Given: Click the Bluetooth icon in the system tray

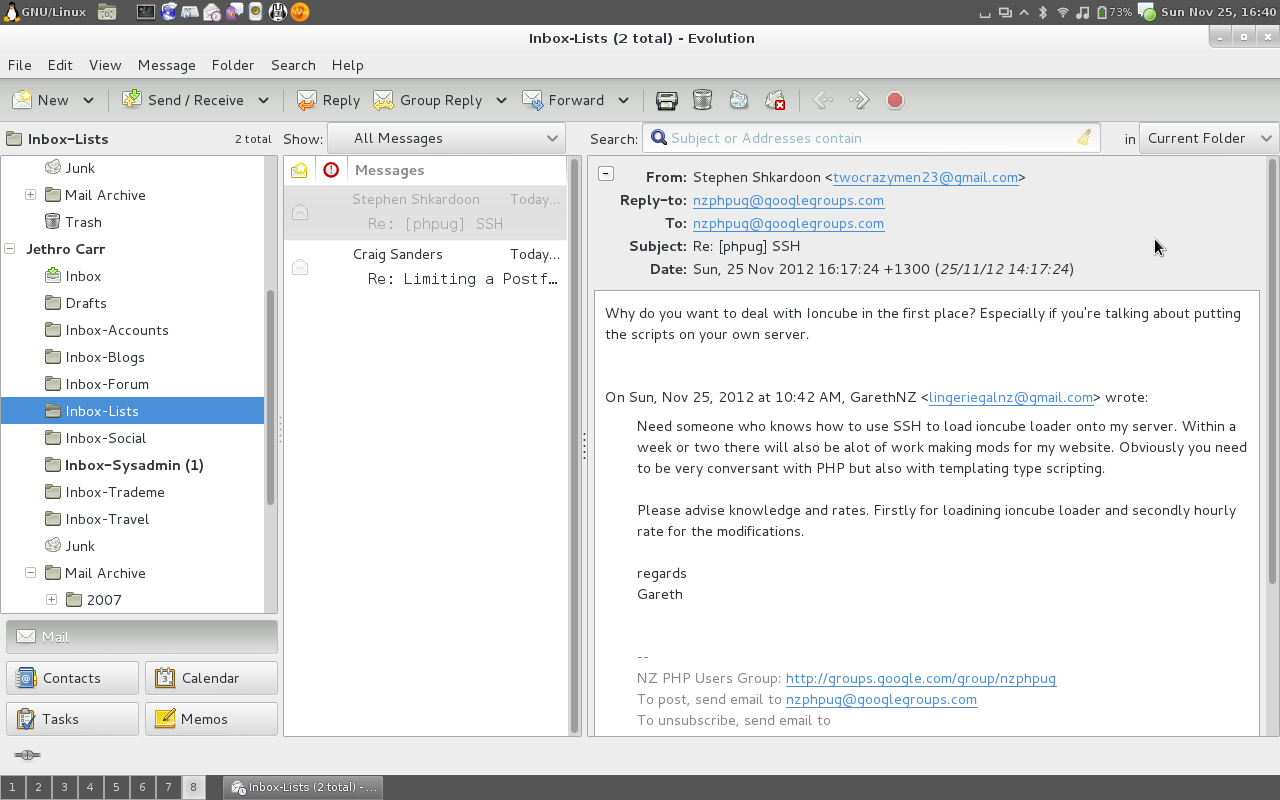Looking at the screenshot, I should click(1042, 12).
